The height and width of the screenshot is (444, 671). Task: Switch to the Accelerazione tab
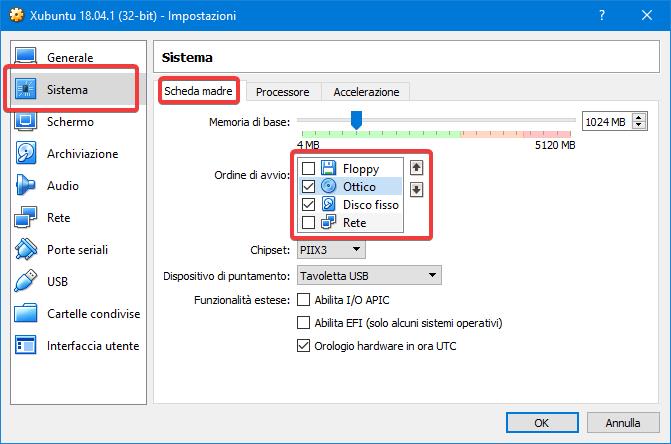(366, 92)
